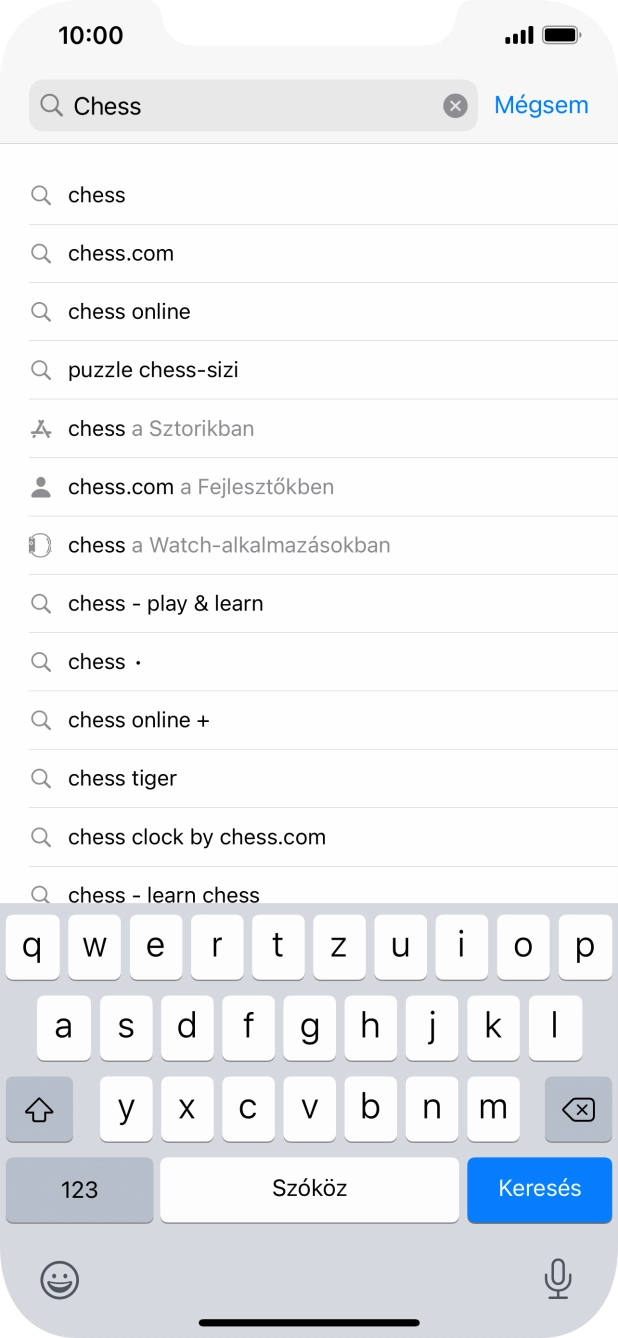Viewport: 618px width, 1338px height.
Task: Tap the Watch icon beside Watch-alkalmazásokban suggestion
Action: 41,545
